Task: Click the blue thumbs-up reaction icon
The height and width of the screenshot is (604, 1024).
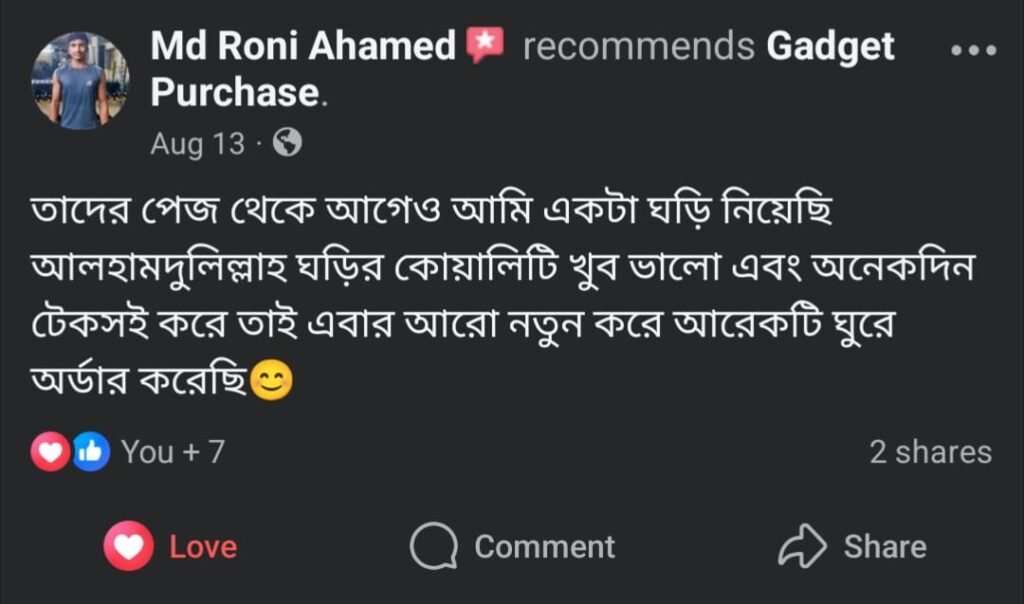Action: coord(90,452)
